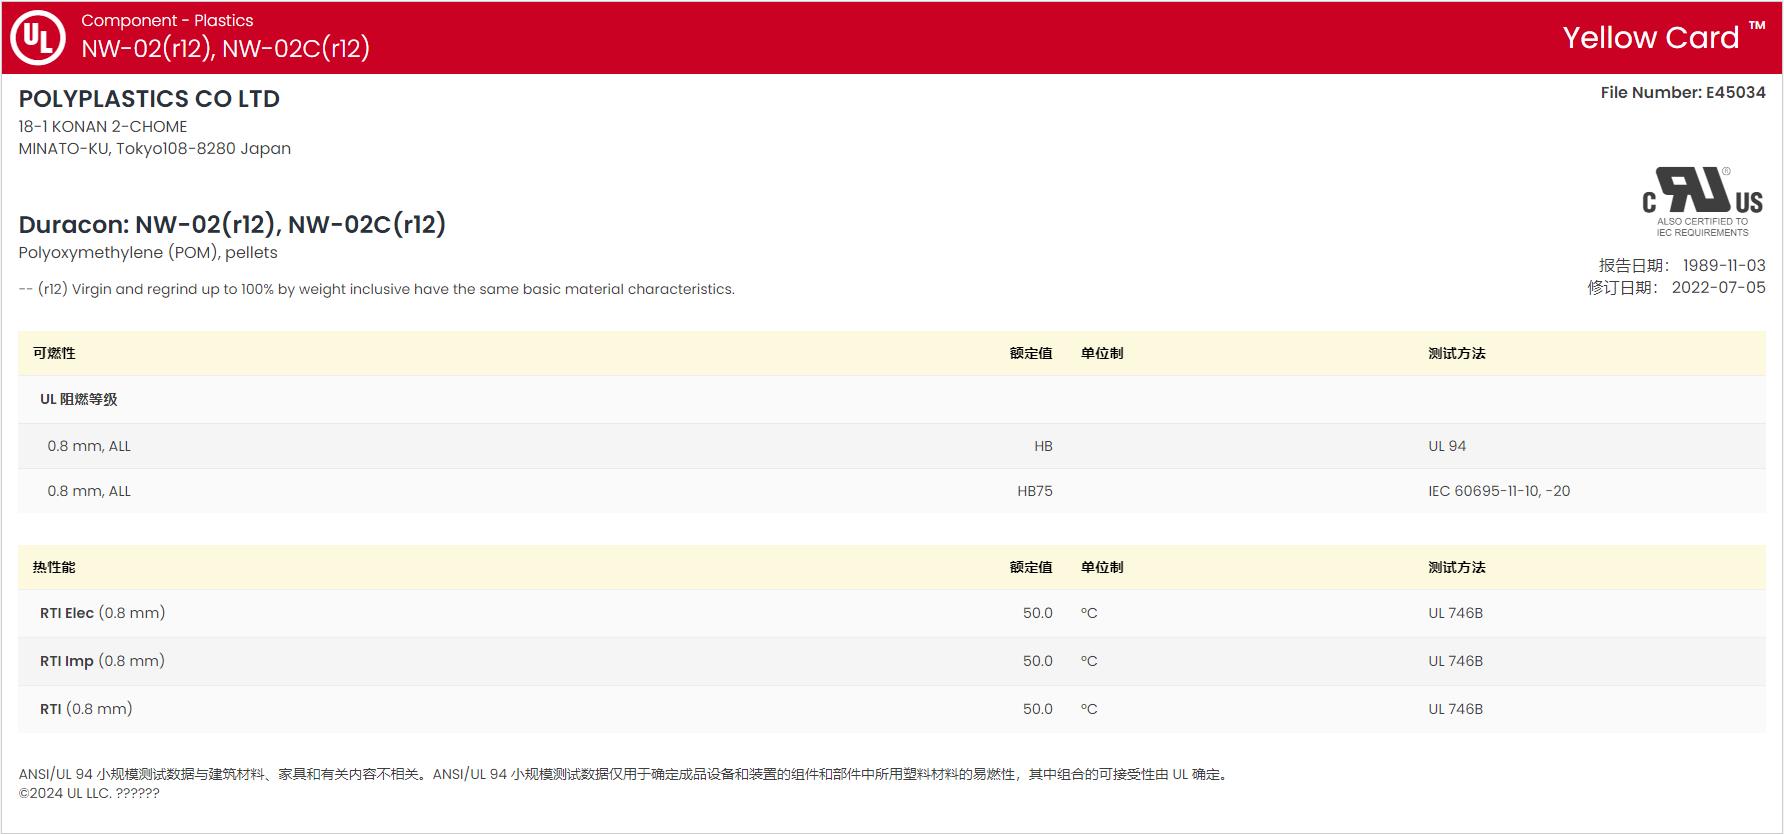Click the 50.0 value in the last RTI row
Screen dimensions: 1784x834
pyautogui.click(x=1038, y=709)
